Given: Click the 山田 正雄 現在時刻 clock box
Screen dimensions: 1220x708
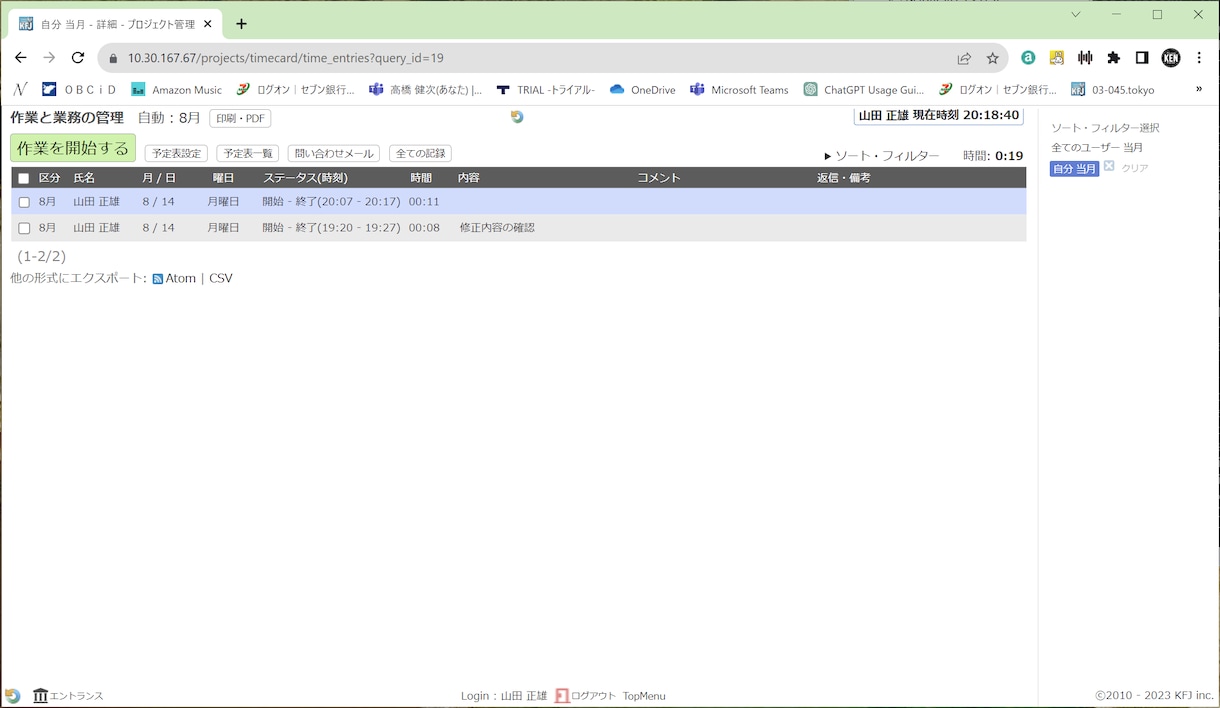Looking at the screenshot, I should [939, 116].
